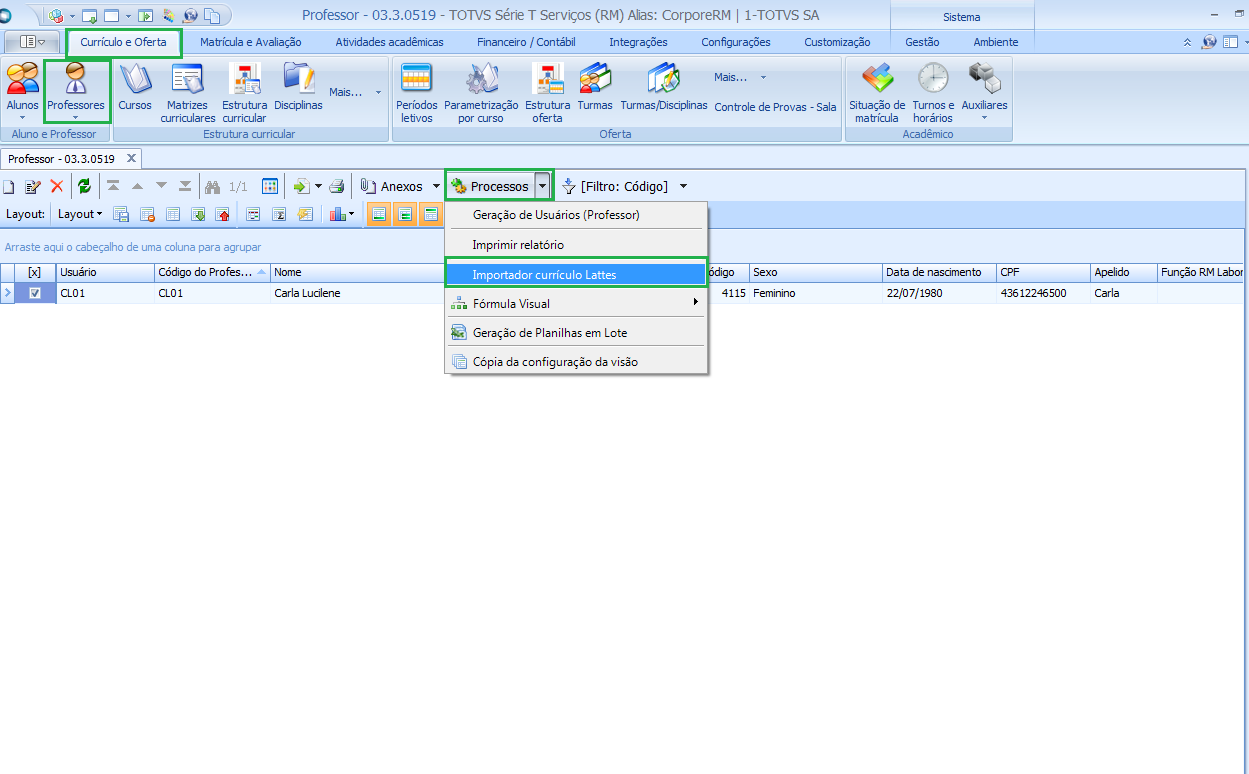Switch to Gestão tab

click(921, 42)
